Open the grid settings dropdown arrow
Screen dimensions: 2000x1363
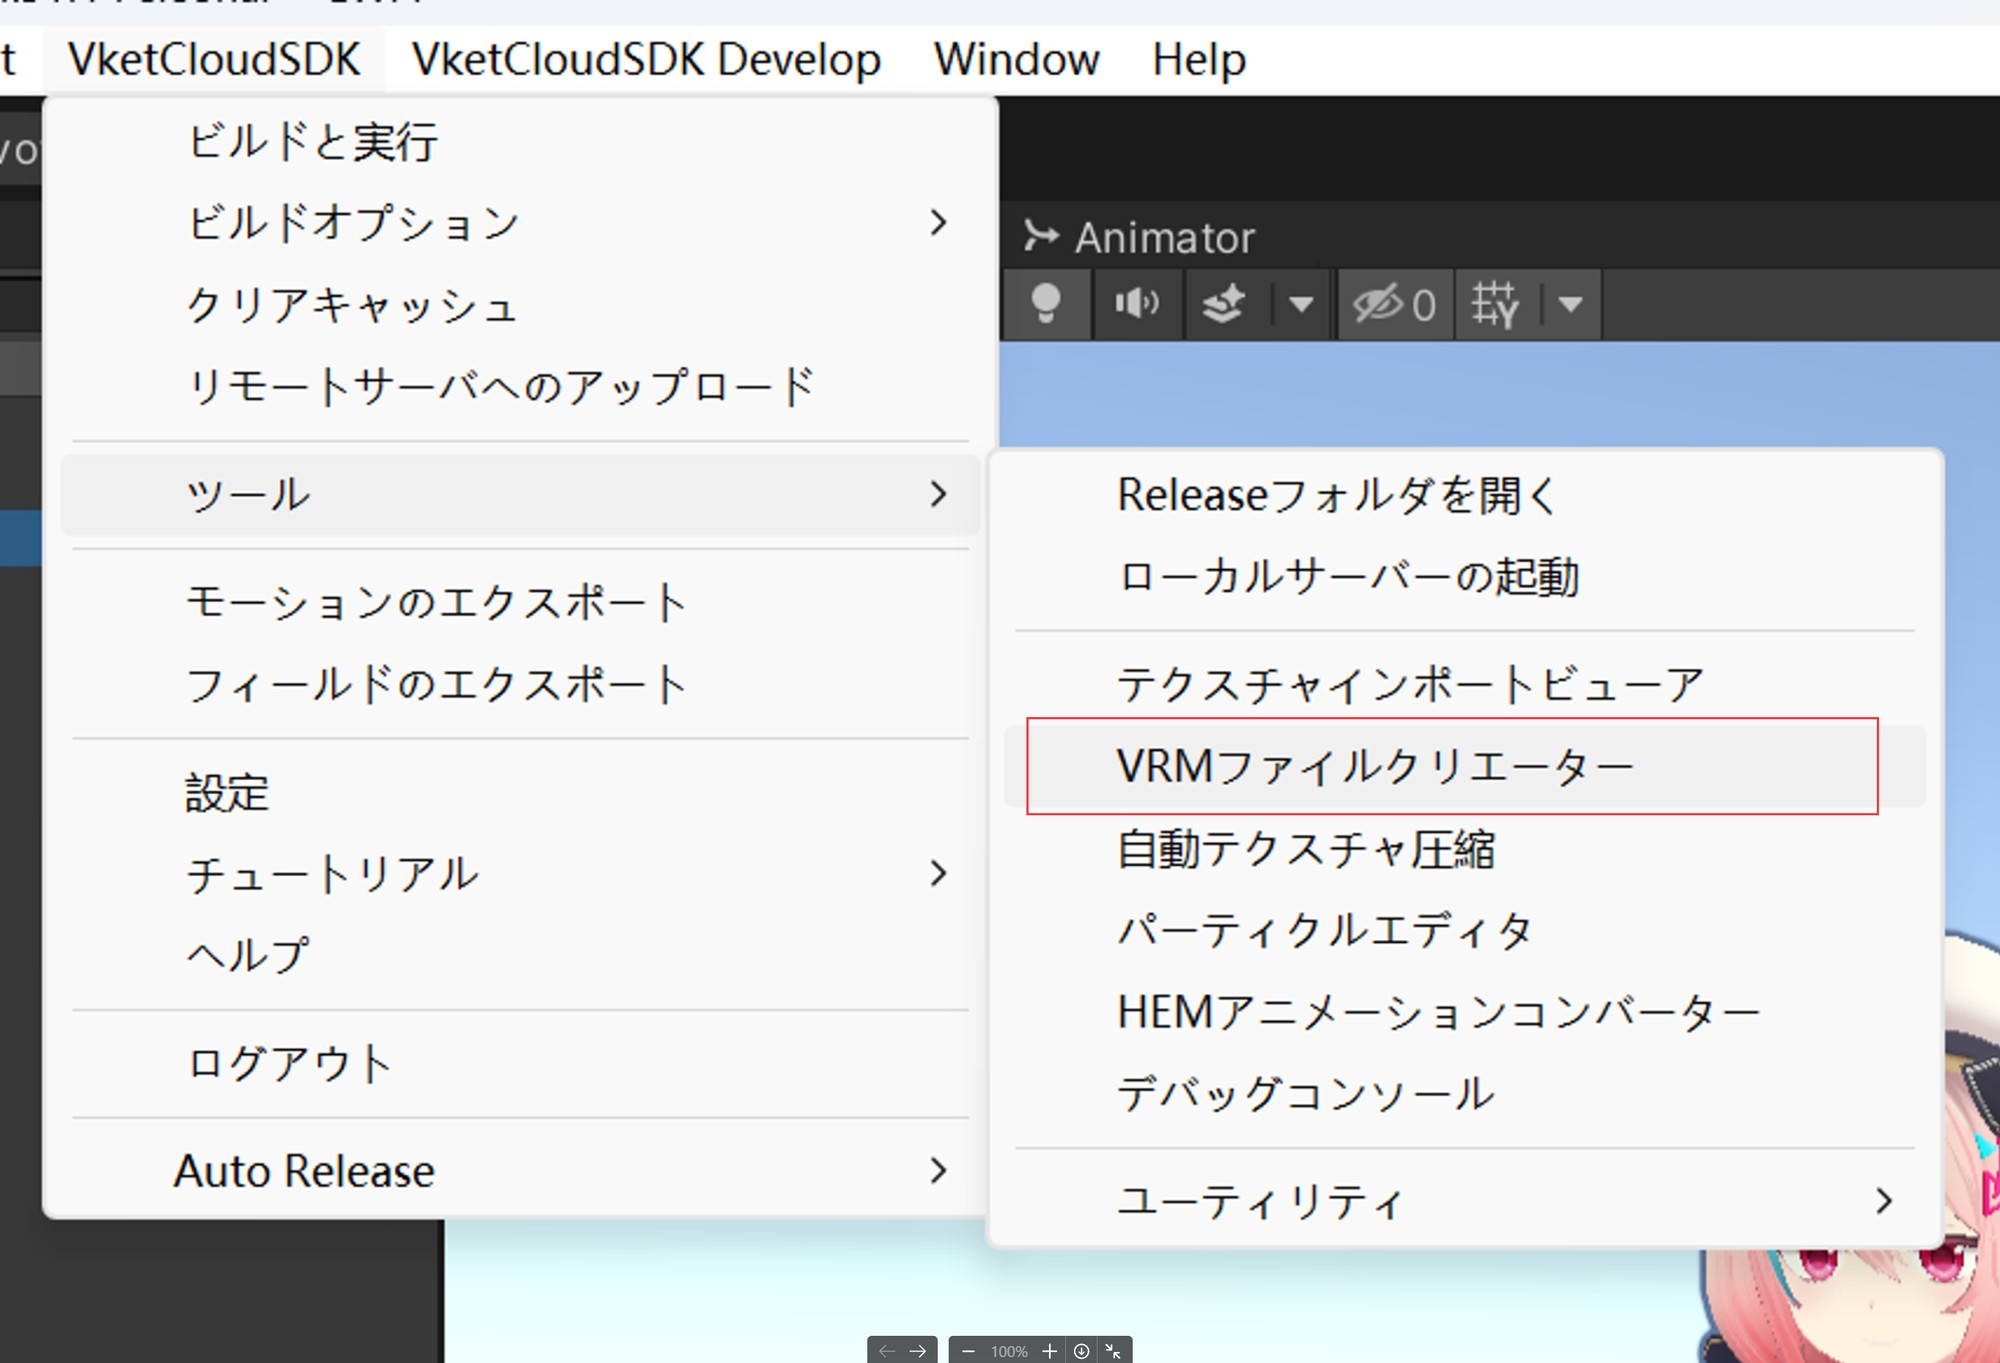pyautogui.click(x=1570, y=304)
